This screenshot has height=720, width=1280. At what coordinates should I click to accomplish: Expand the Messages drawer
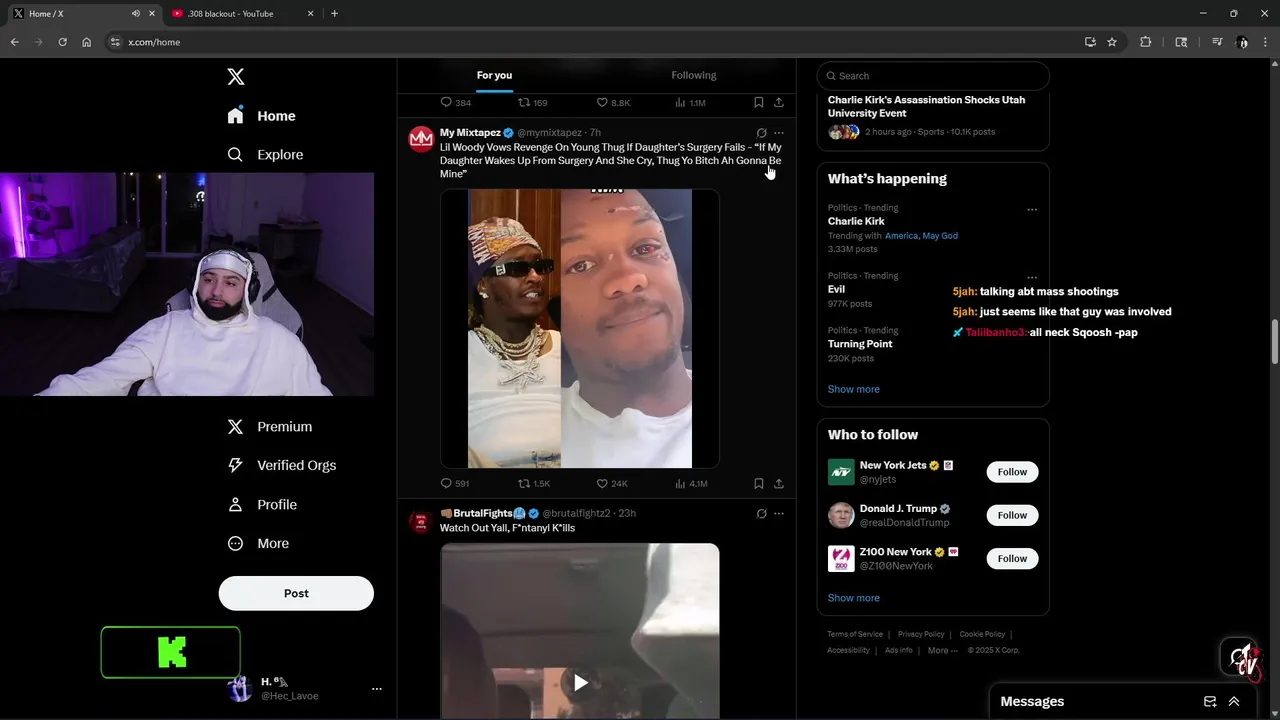pyautogui.click(x=1234, y=702)
